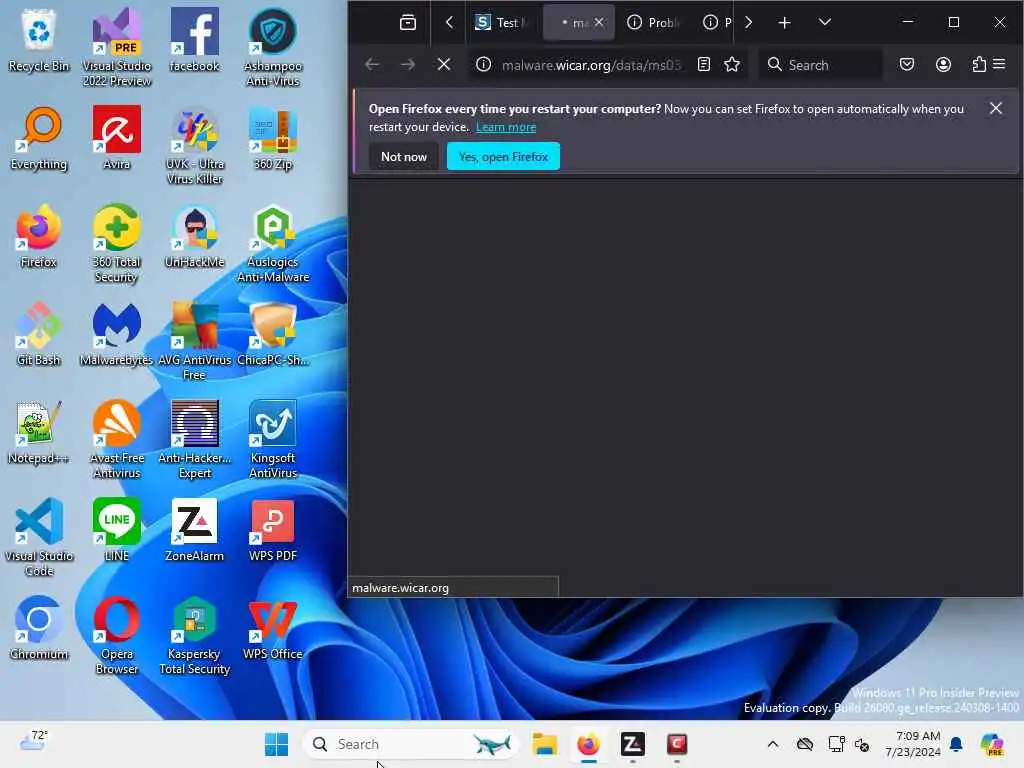
Task: Toggle reader view in address bar
Action: tap(703, 64)
